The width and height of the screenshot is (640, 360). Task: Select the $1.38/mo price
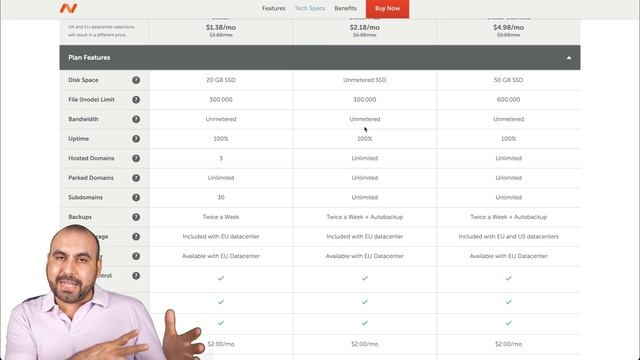(221, 27)
